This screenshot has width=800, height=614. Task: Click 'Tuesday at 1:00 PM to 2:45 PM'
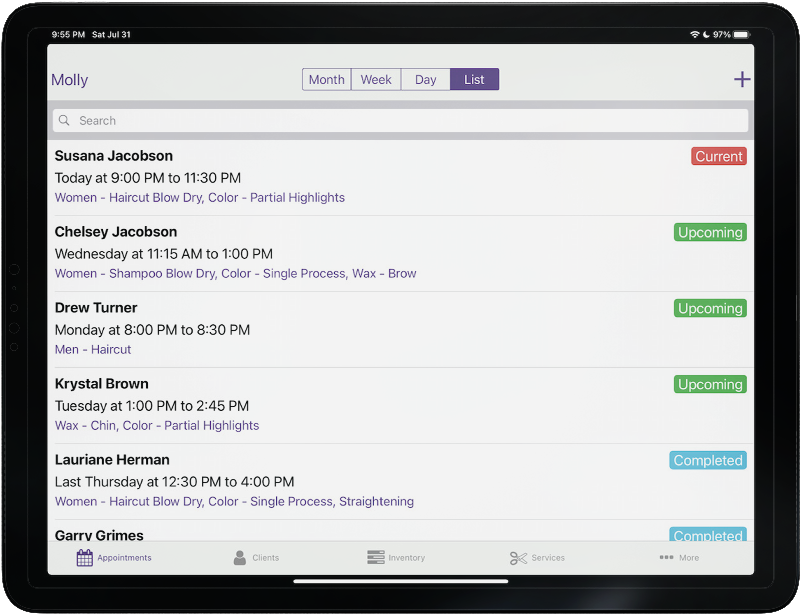click(152, 406)
